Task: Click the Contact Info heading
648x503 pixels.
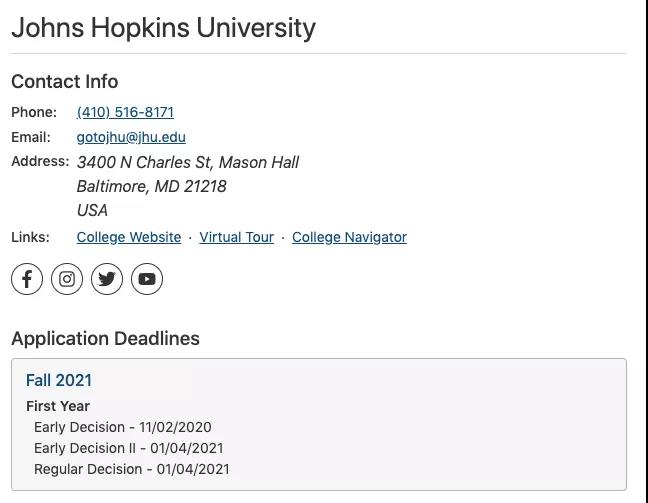Action: click(x=64, y=81)
